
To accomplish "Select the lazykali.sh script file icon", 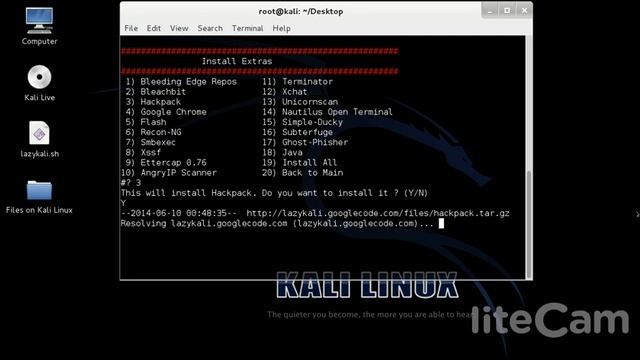I will [x=39, y=133].
